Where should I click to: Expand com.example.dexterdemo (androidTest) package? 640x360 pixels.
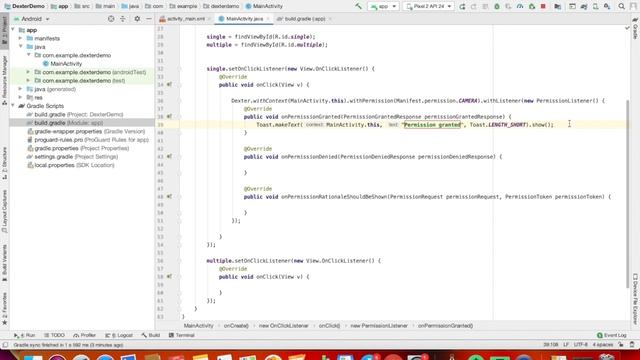(x=29, y=72)
